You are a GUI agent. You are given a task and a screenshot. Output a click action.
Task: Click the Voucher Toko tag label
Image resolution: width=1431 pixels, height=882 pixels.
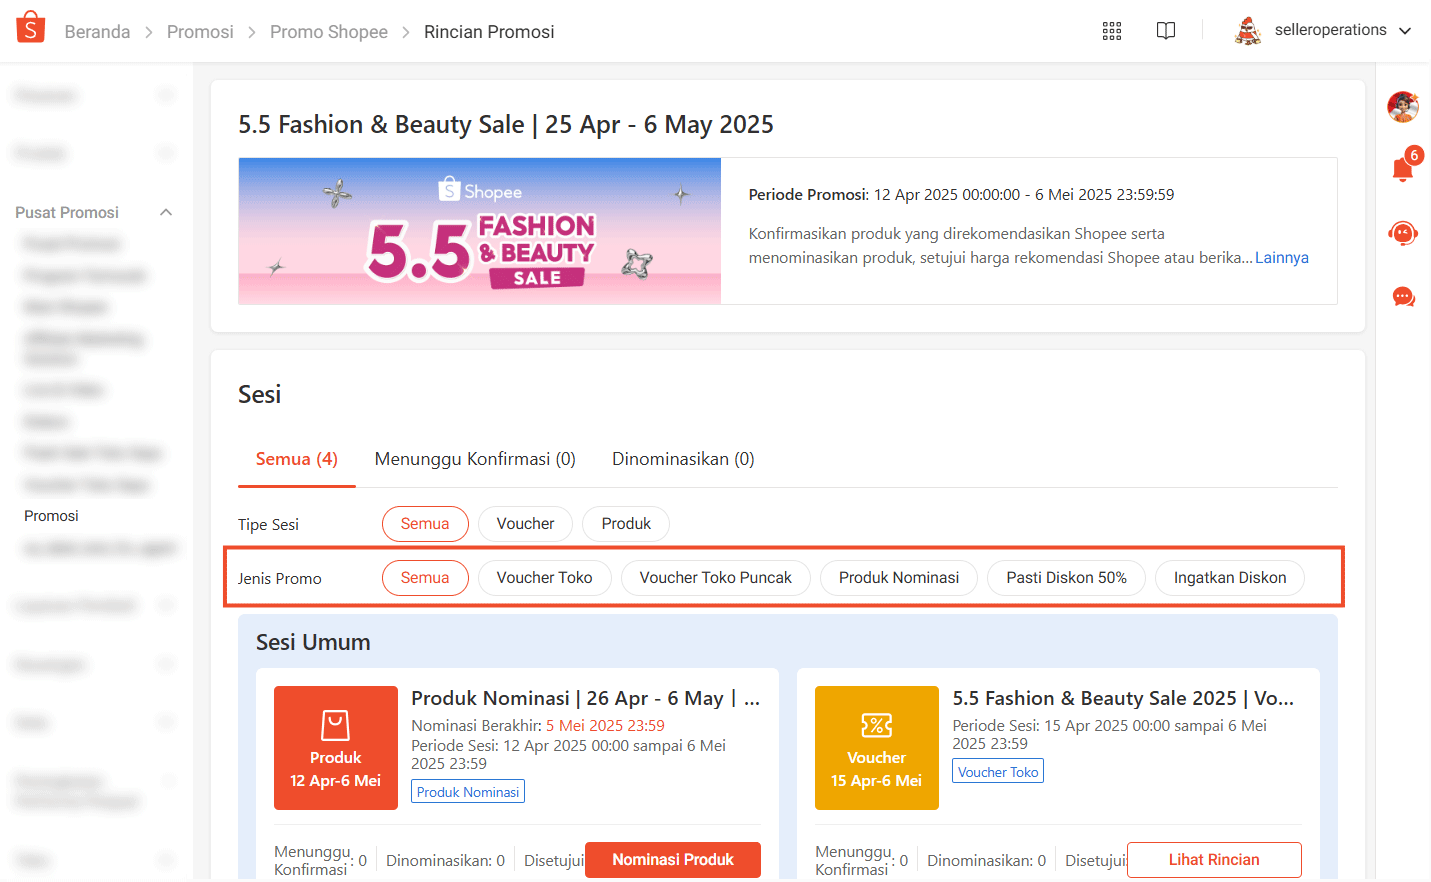[998, 771]
